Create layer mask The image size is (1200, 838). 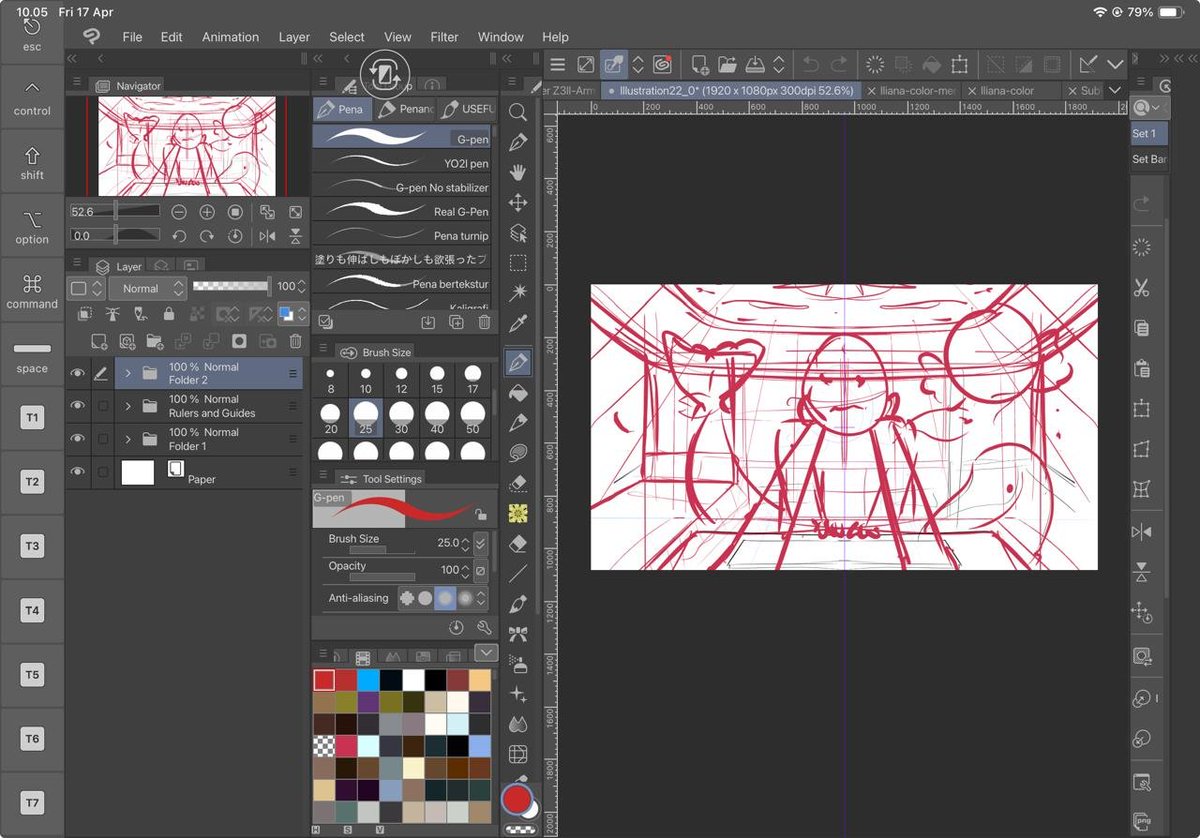point(239,341)
